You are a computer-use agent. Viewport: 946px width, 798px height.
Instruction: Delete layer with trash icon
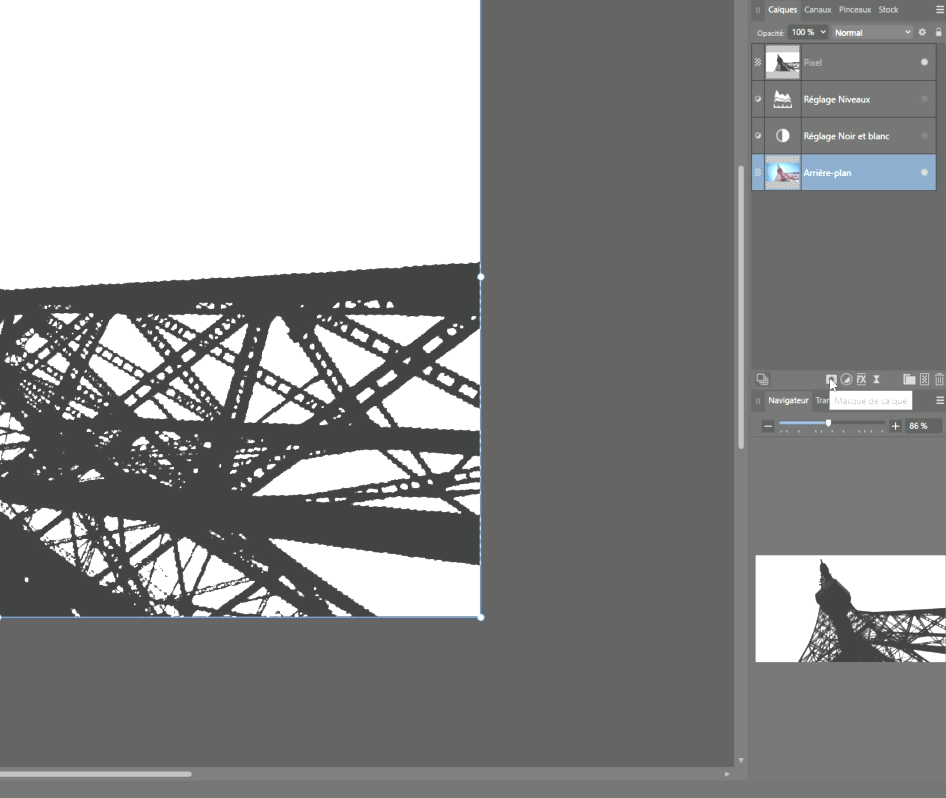[939, 379]
